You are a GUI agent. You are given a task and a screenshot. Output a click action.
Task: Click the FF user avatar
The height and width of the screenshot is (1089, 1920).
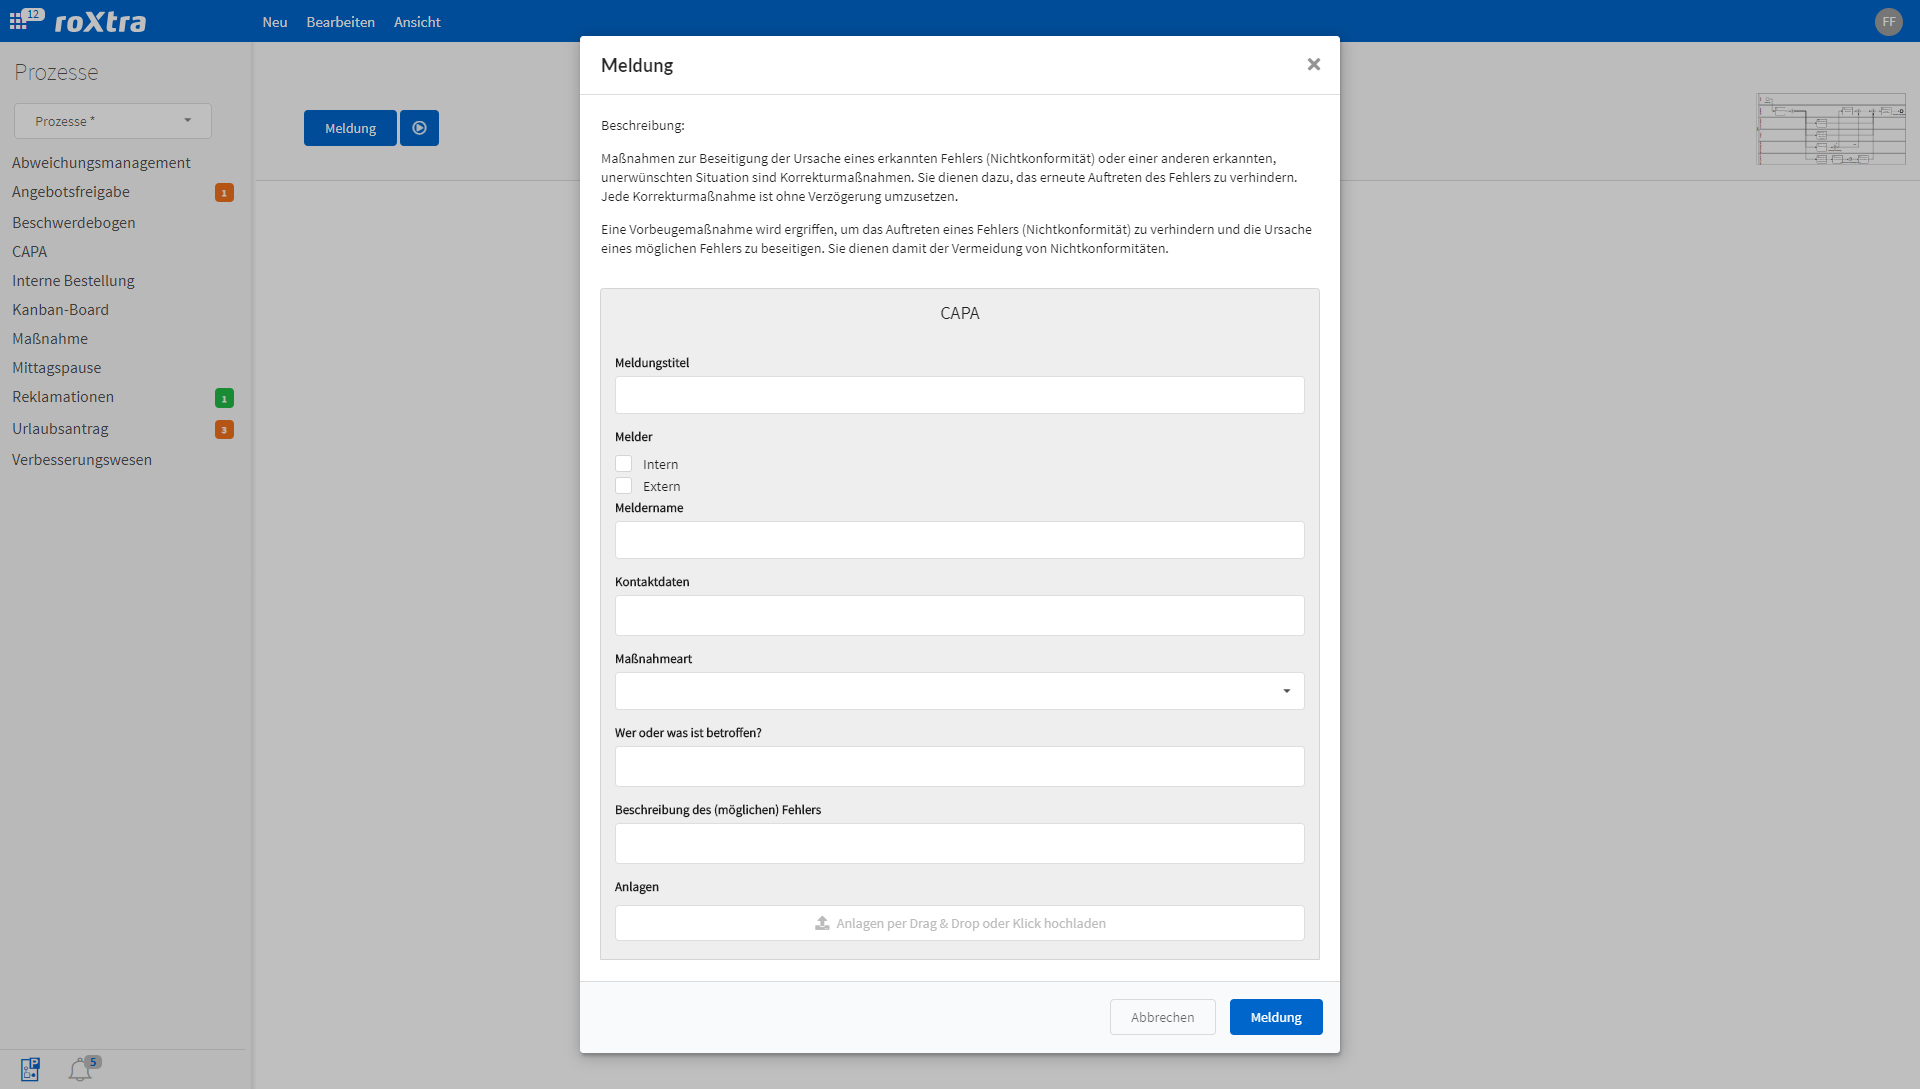click(x=1889, y=21)
